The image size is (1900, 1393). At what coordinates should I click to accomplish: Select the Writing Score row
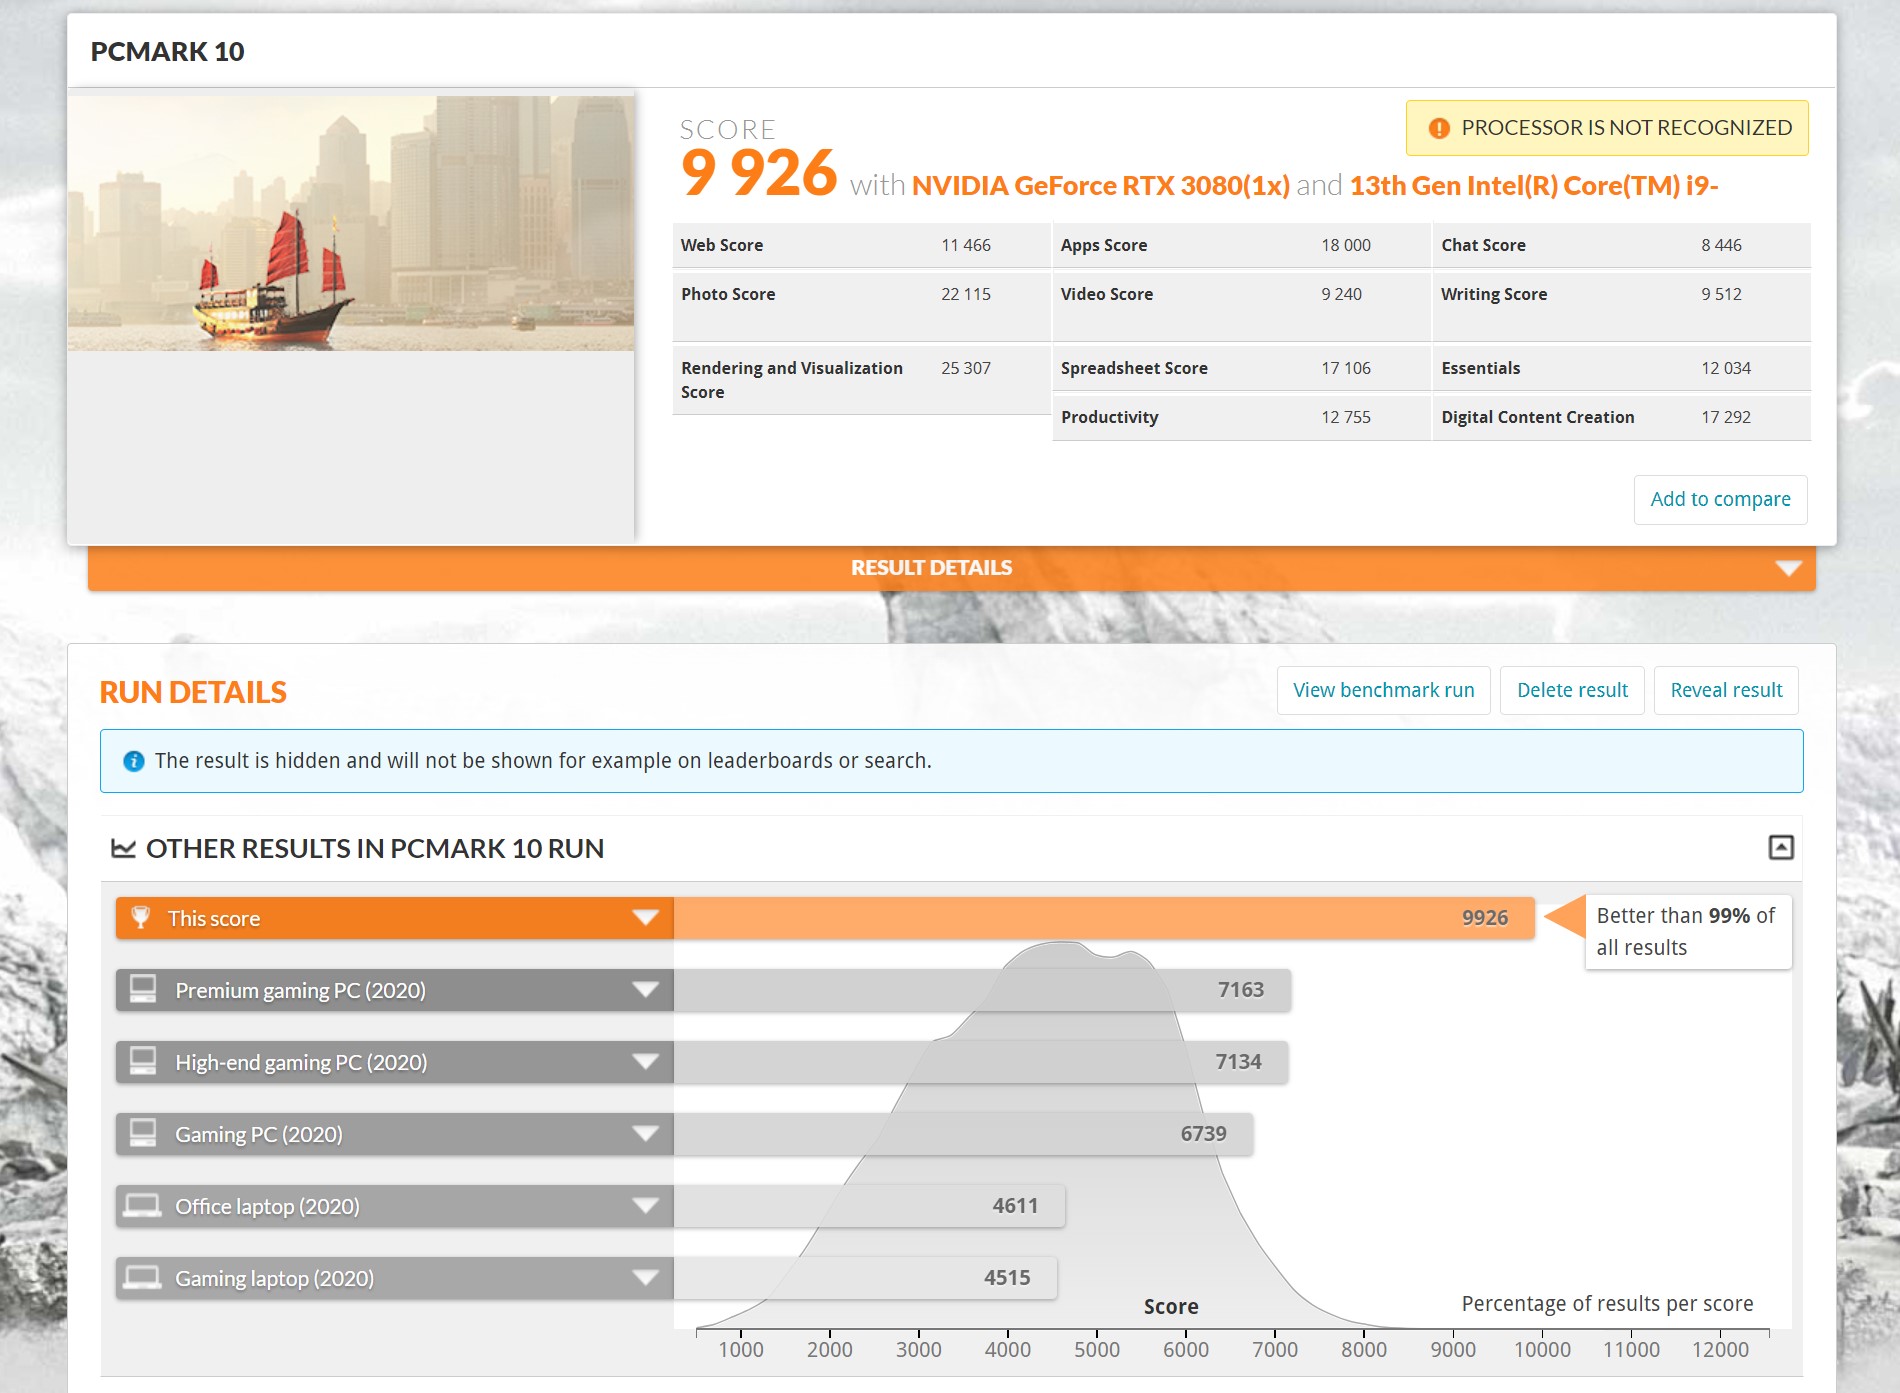pos(1621,306)
